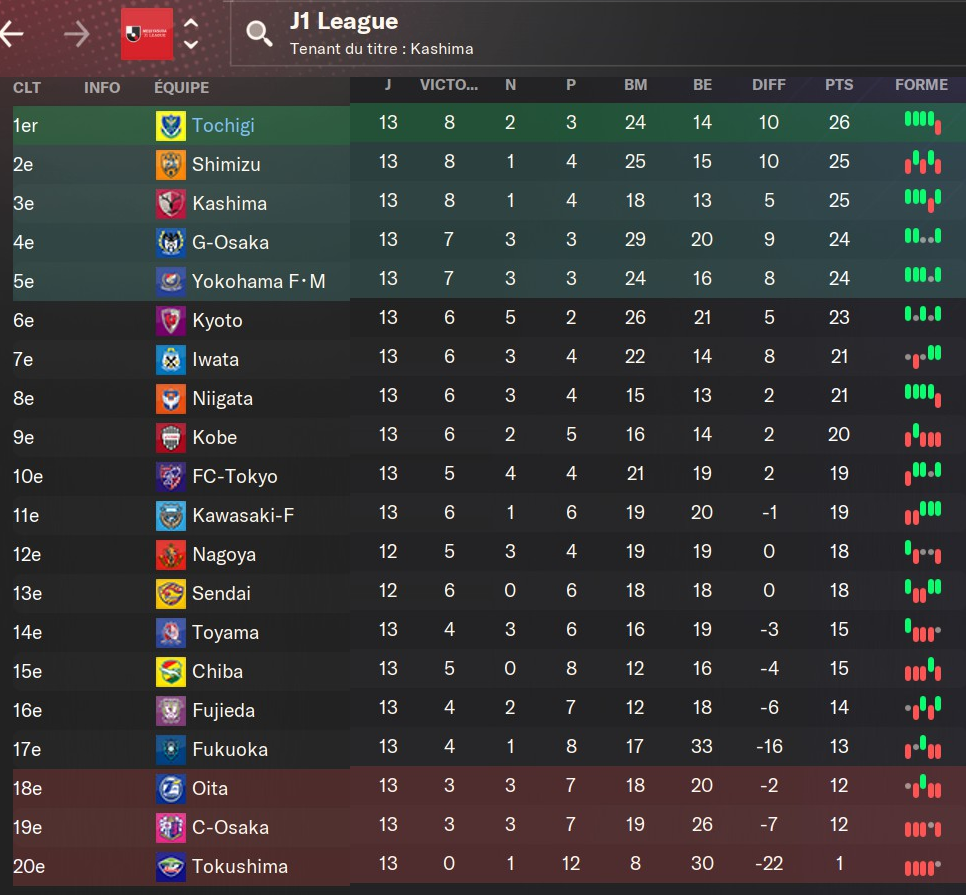
Task: Click the J1 League competition logo
Action: [147, 34]
